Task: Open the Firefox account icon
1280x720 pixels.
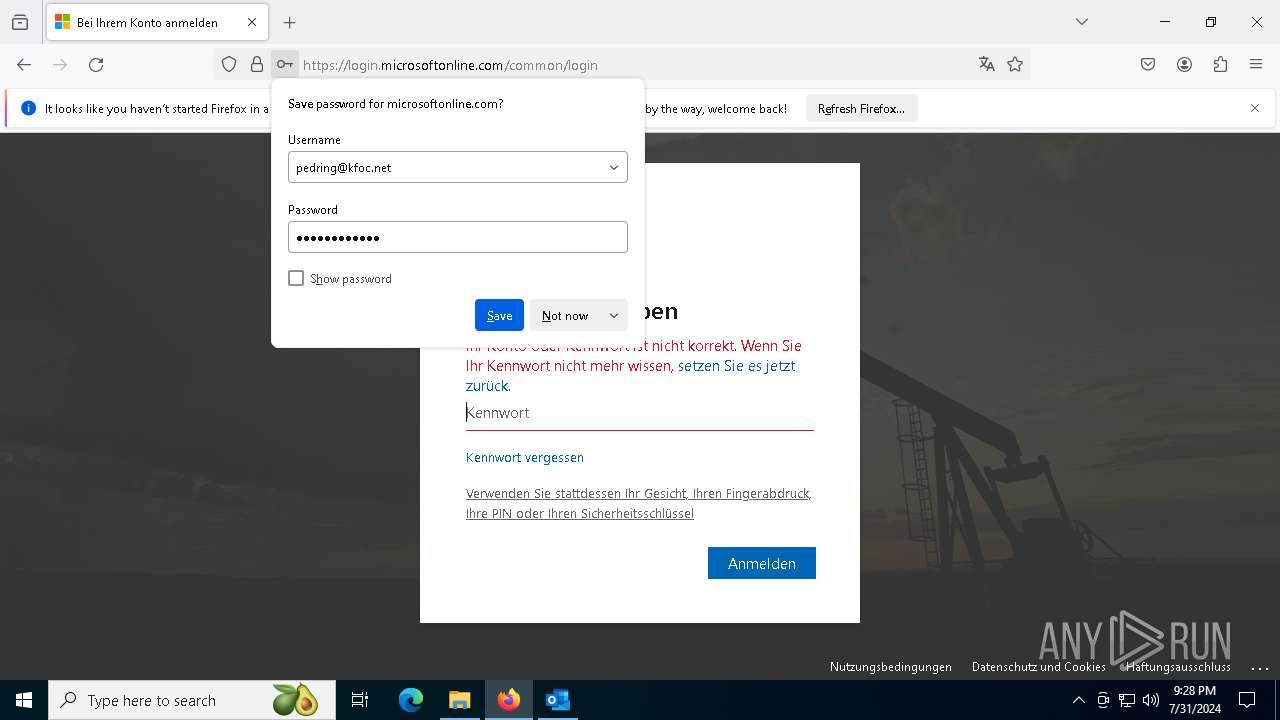Action: [x=1184, y=65]
